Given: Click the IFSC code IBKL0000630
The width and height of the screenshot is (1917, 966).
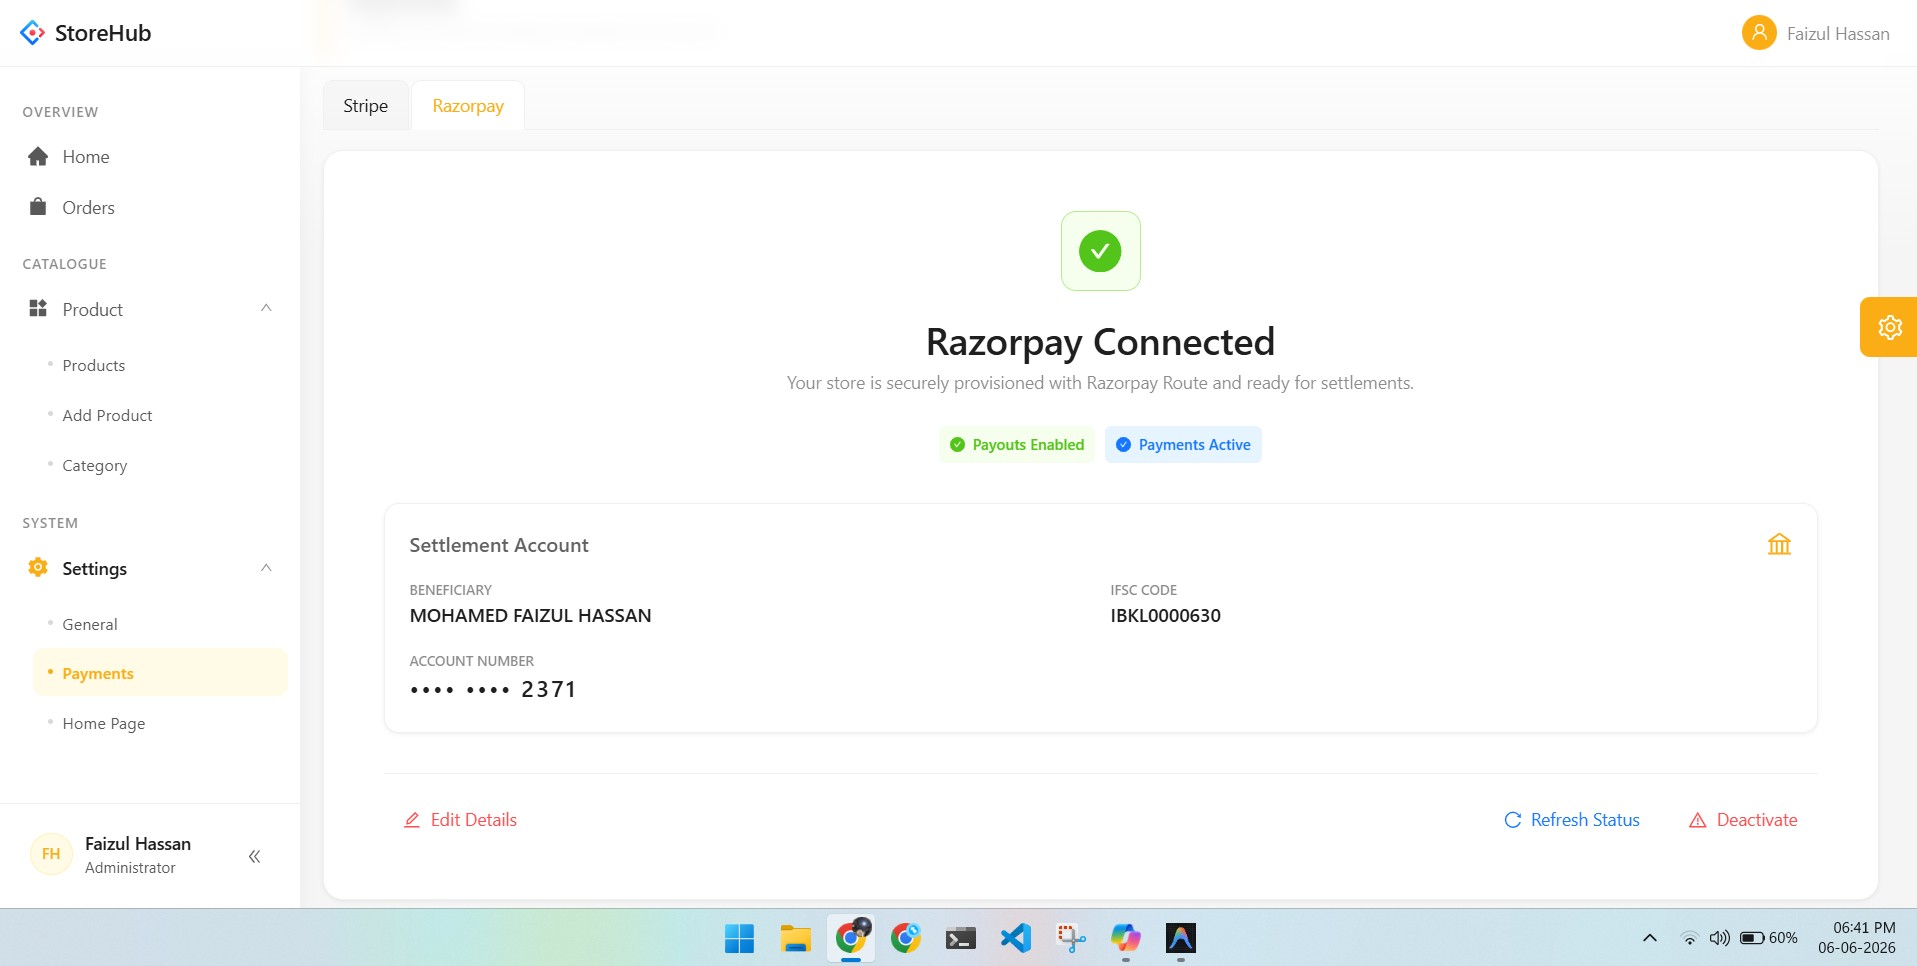Looking at the screenshot, I should 1165,616.
